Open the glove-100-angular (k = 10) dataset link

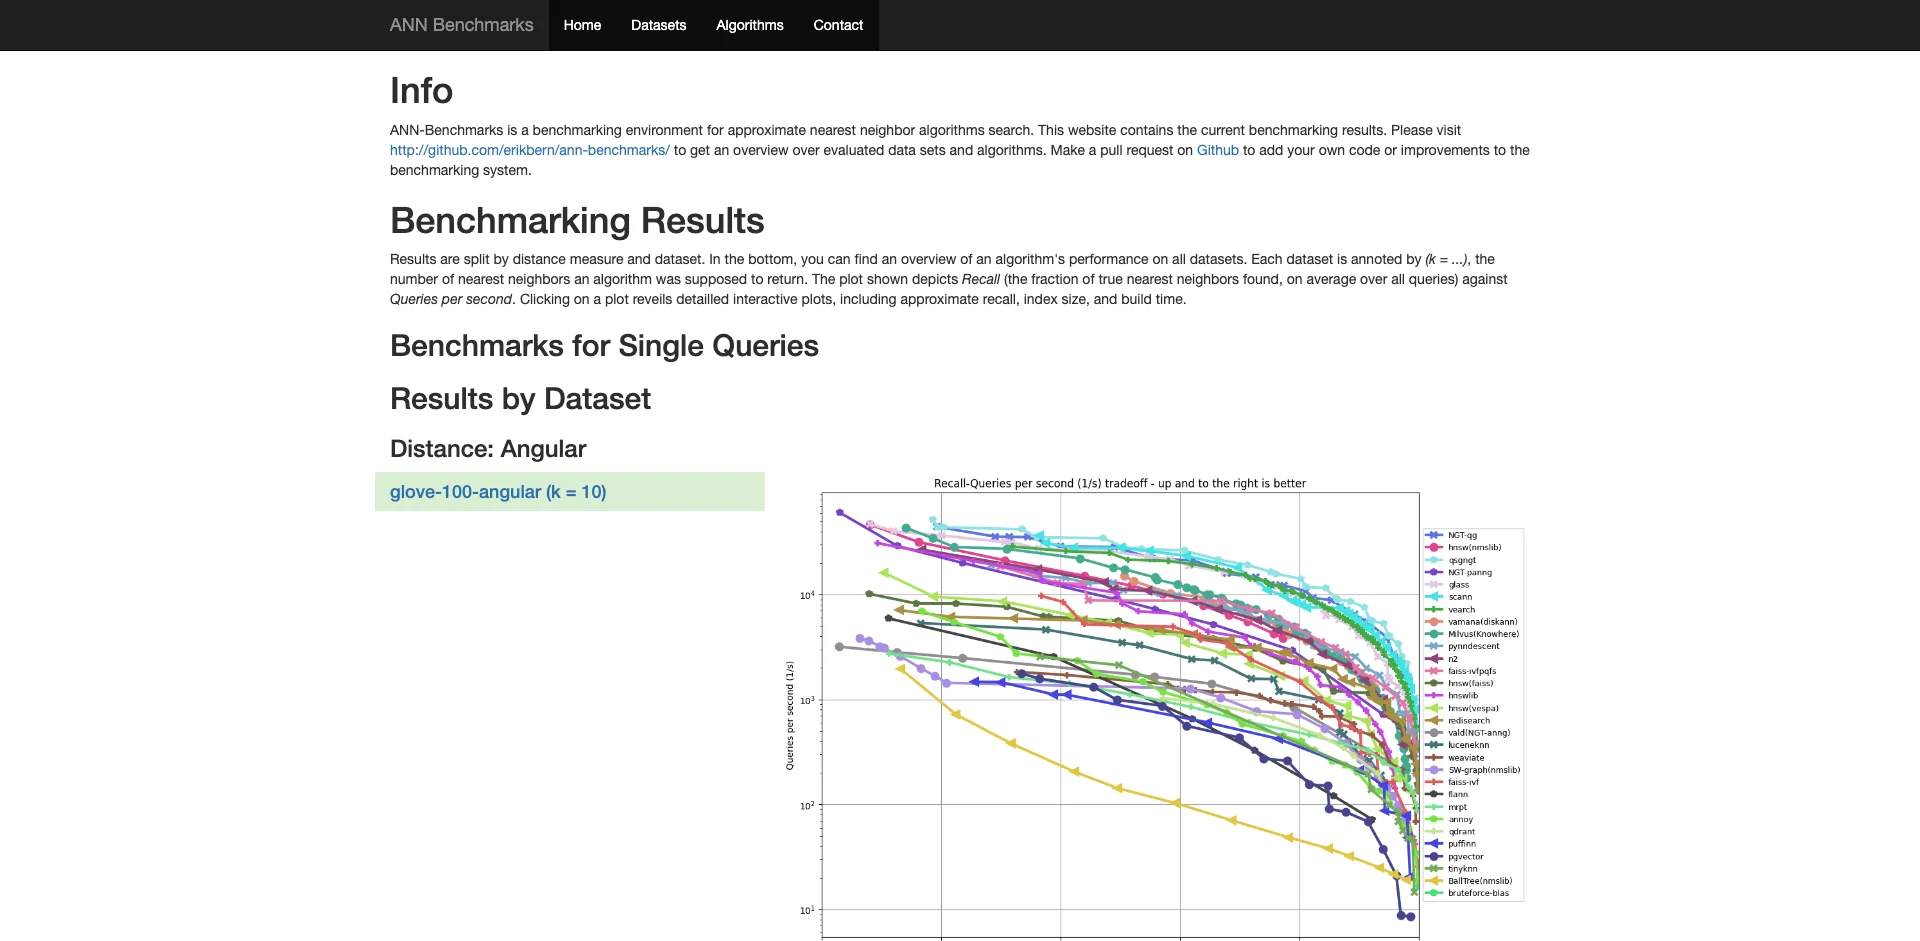498,492
